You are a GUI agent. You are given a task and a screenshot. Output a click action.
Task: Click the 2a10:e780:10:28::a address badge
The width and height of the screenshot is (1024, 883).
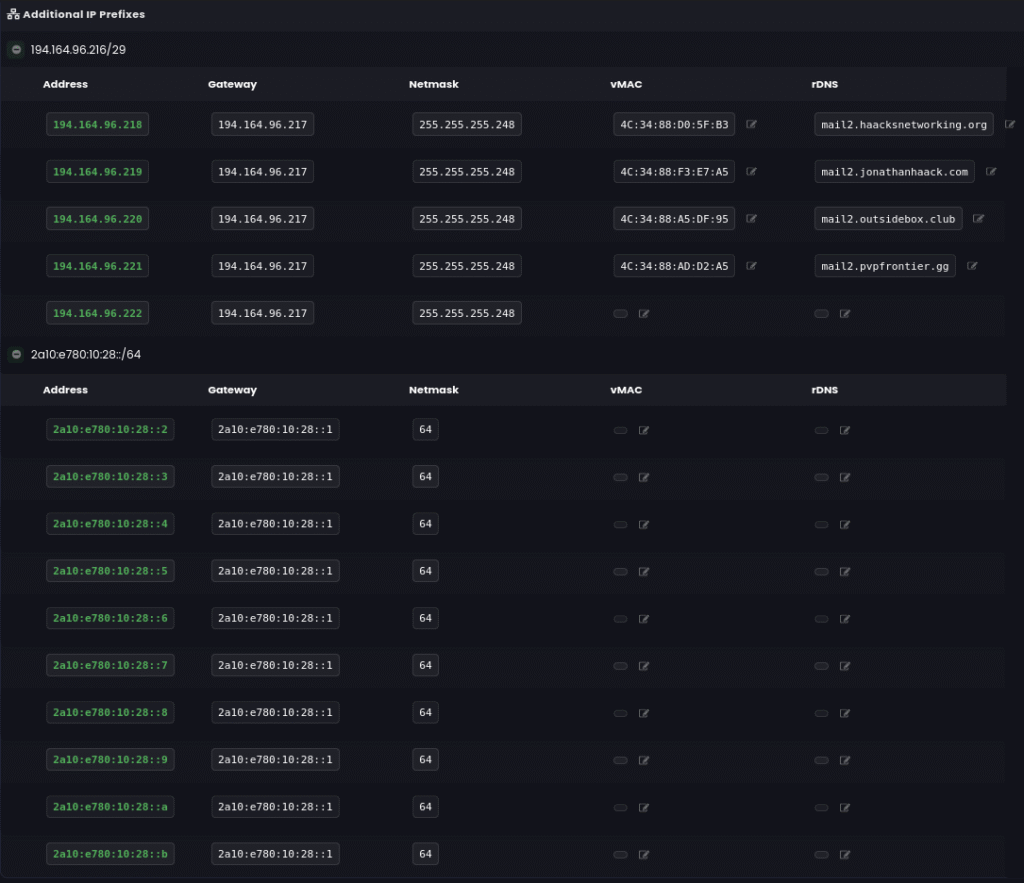point(110,807)
